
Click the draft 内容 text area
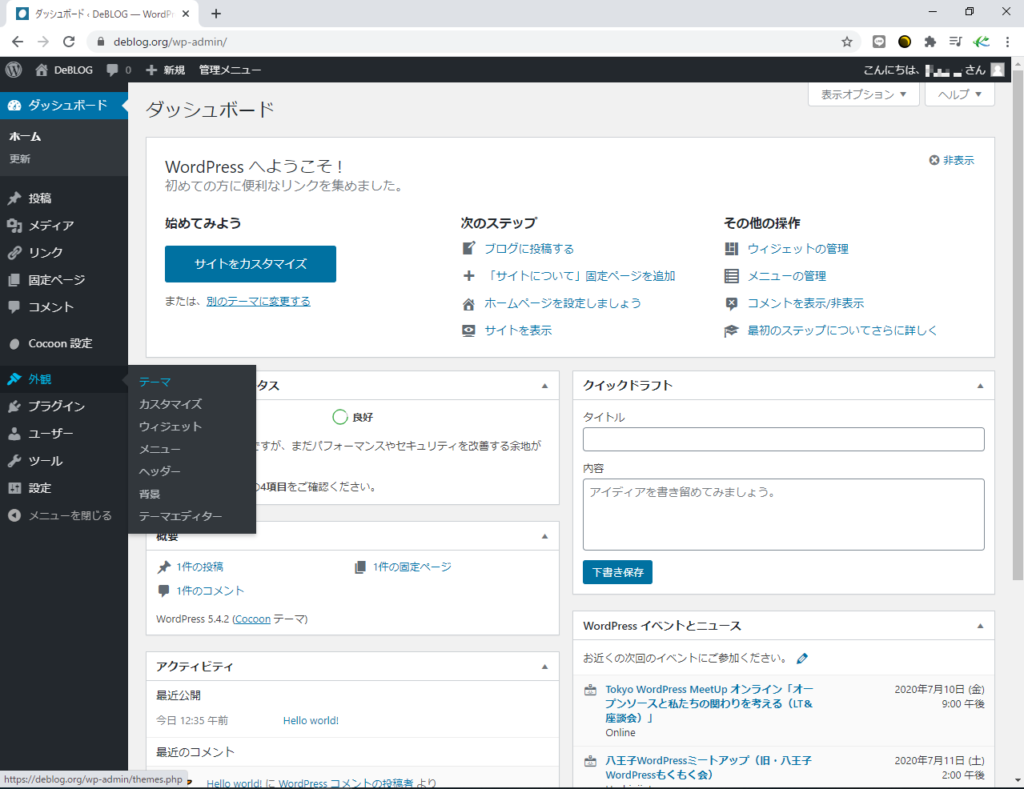(784, 515)
